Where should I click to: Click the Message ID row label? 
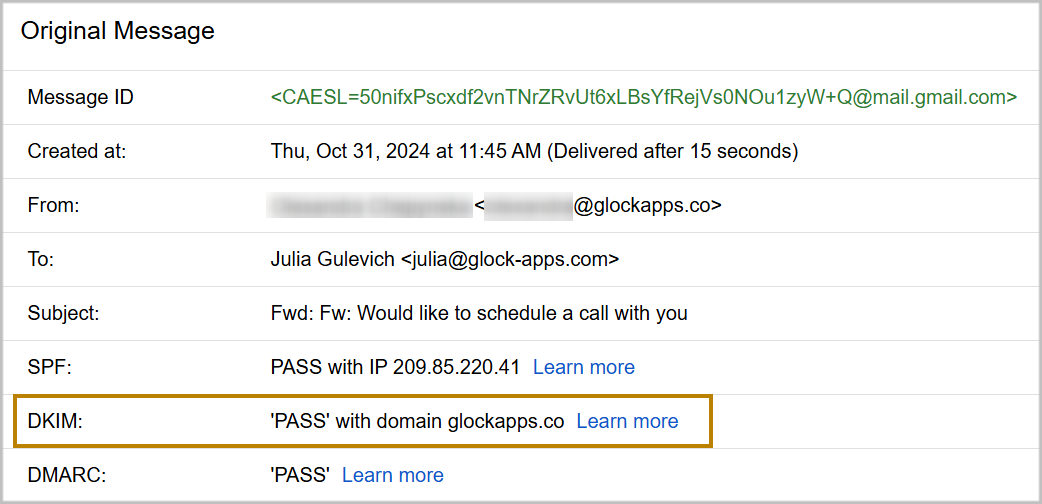coord(80,98)
